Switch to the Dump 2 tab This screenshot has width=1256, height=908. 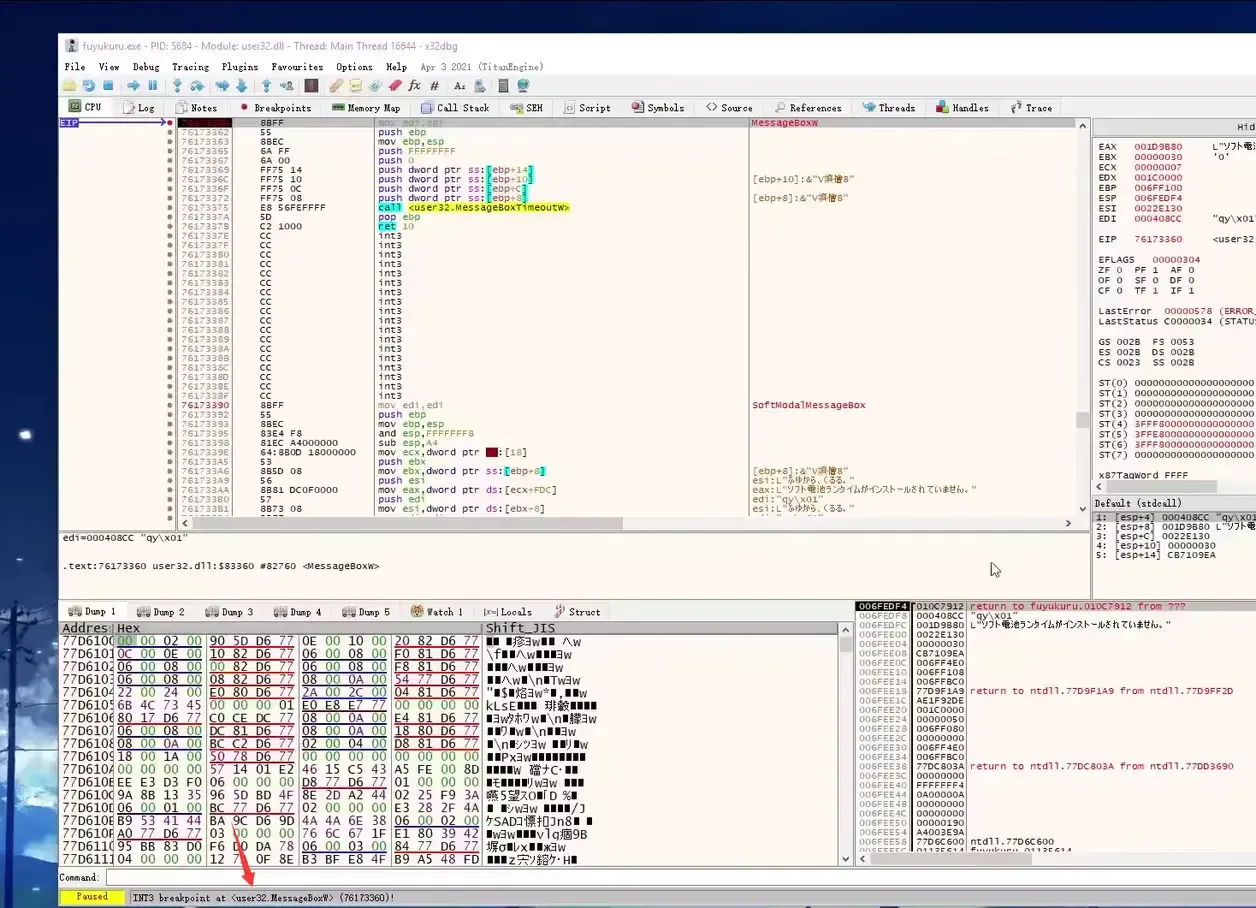point(160,612)
